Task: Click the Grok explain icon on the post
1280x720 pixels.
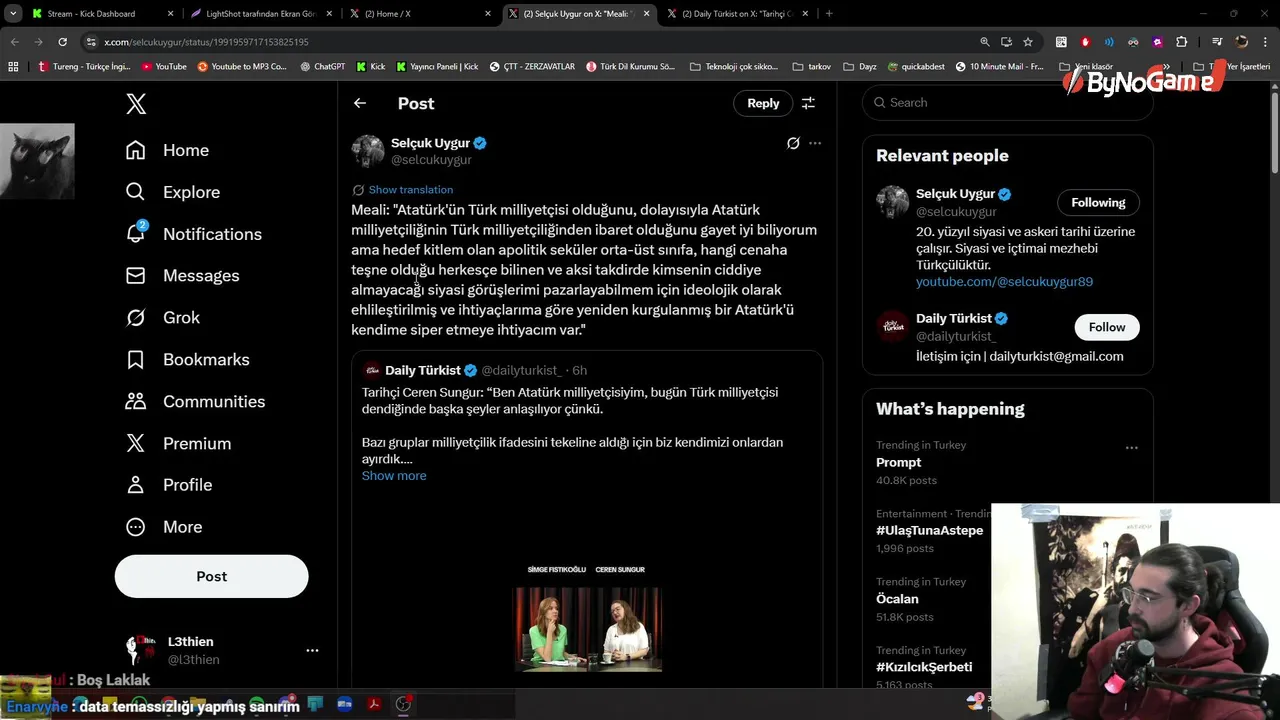Action: click(x=793, y=143)
